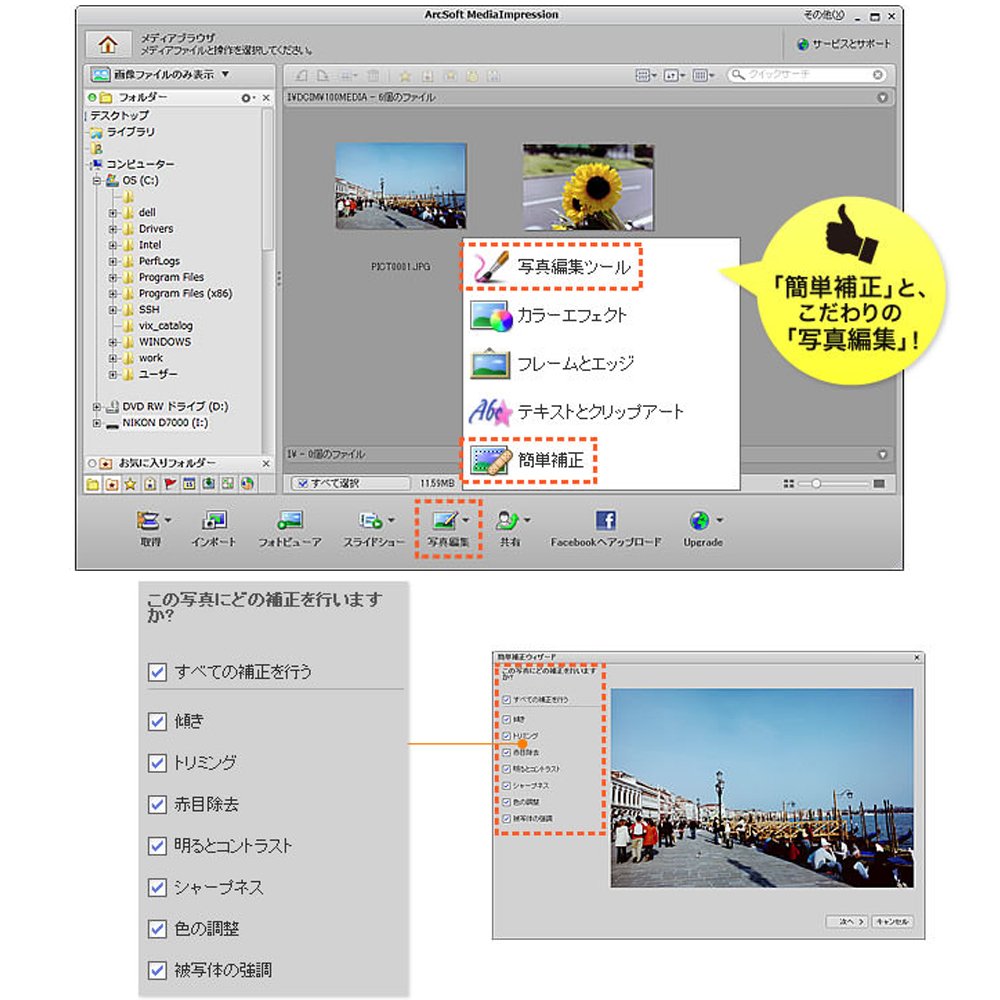
Task: Open the 共有 share tool
Action: tap(508, 521)
